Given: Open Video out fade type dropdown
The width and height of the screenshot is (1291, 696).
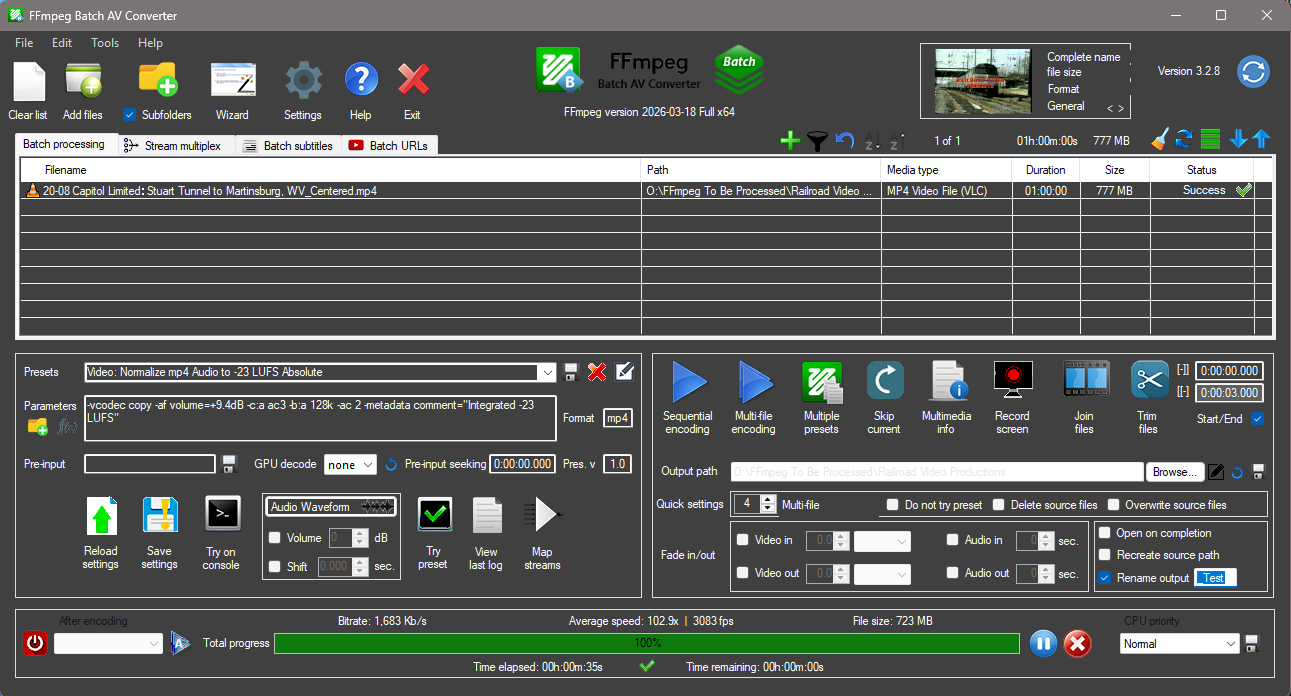Looking at the screenshot, I should 882,574.
